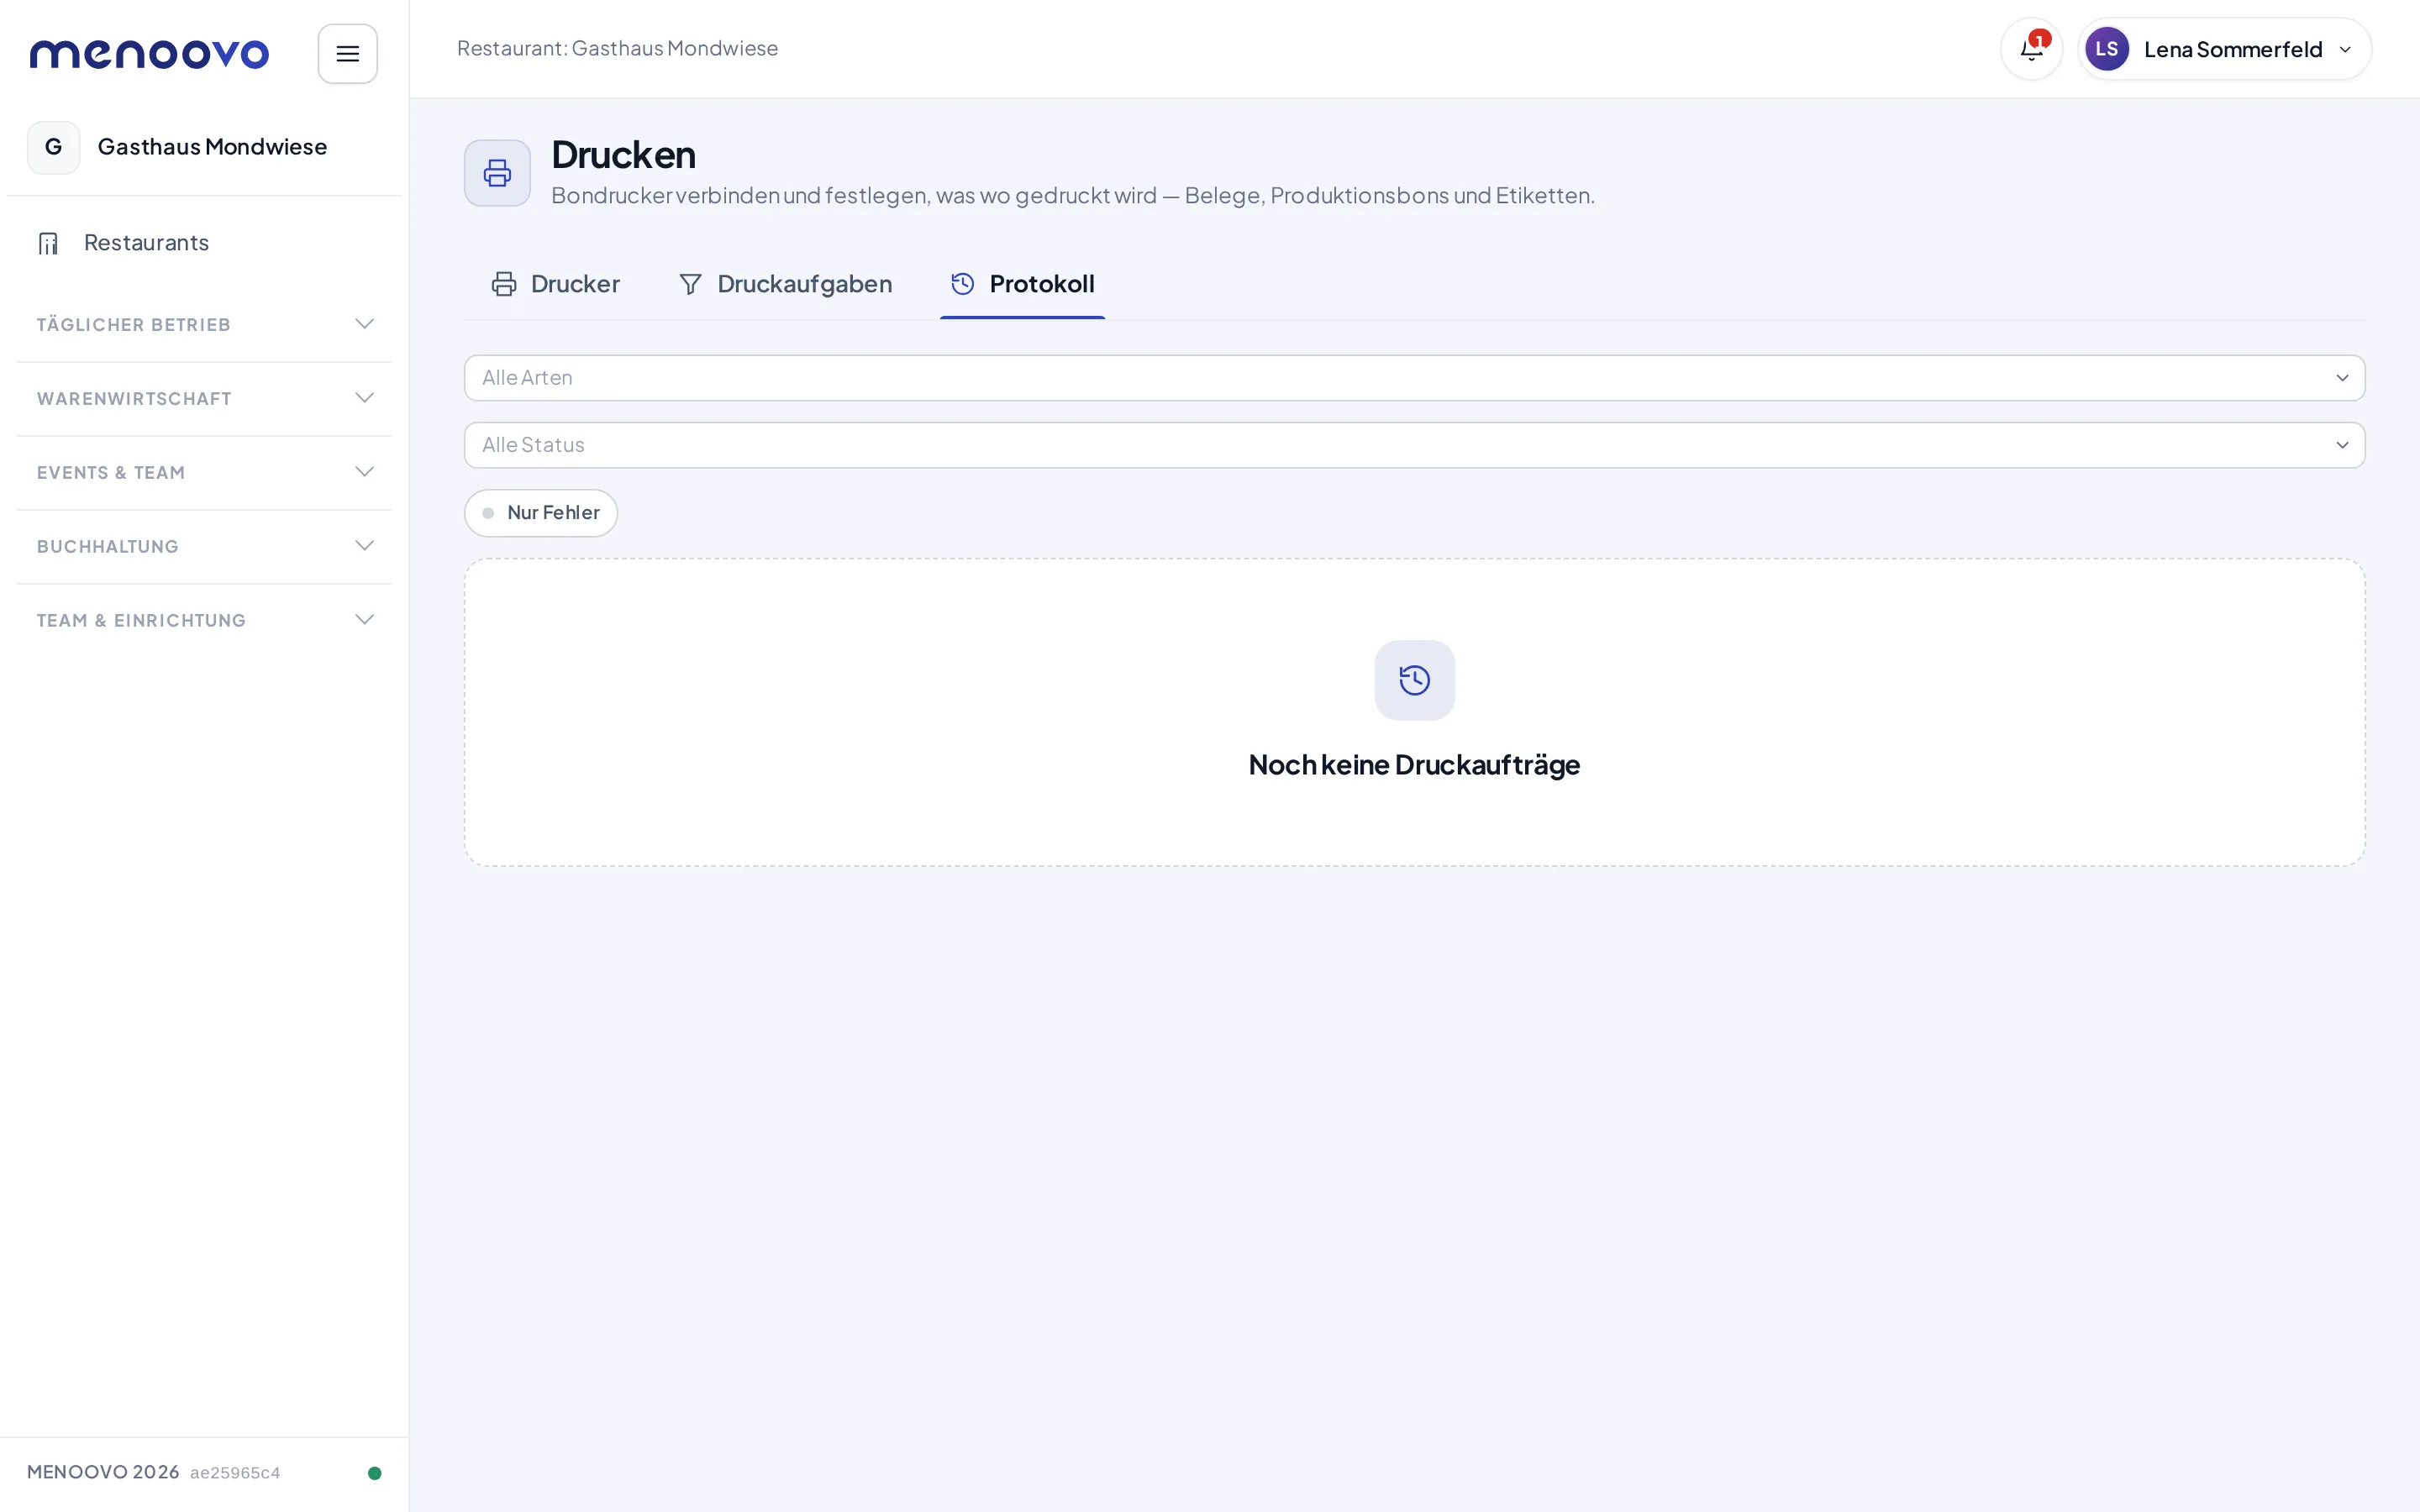Expand the Warenwirtschaft section
Image resolution: width=2420 pixels, height=1512 pixels.
(x=204, y=399)
